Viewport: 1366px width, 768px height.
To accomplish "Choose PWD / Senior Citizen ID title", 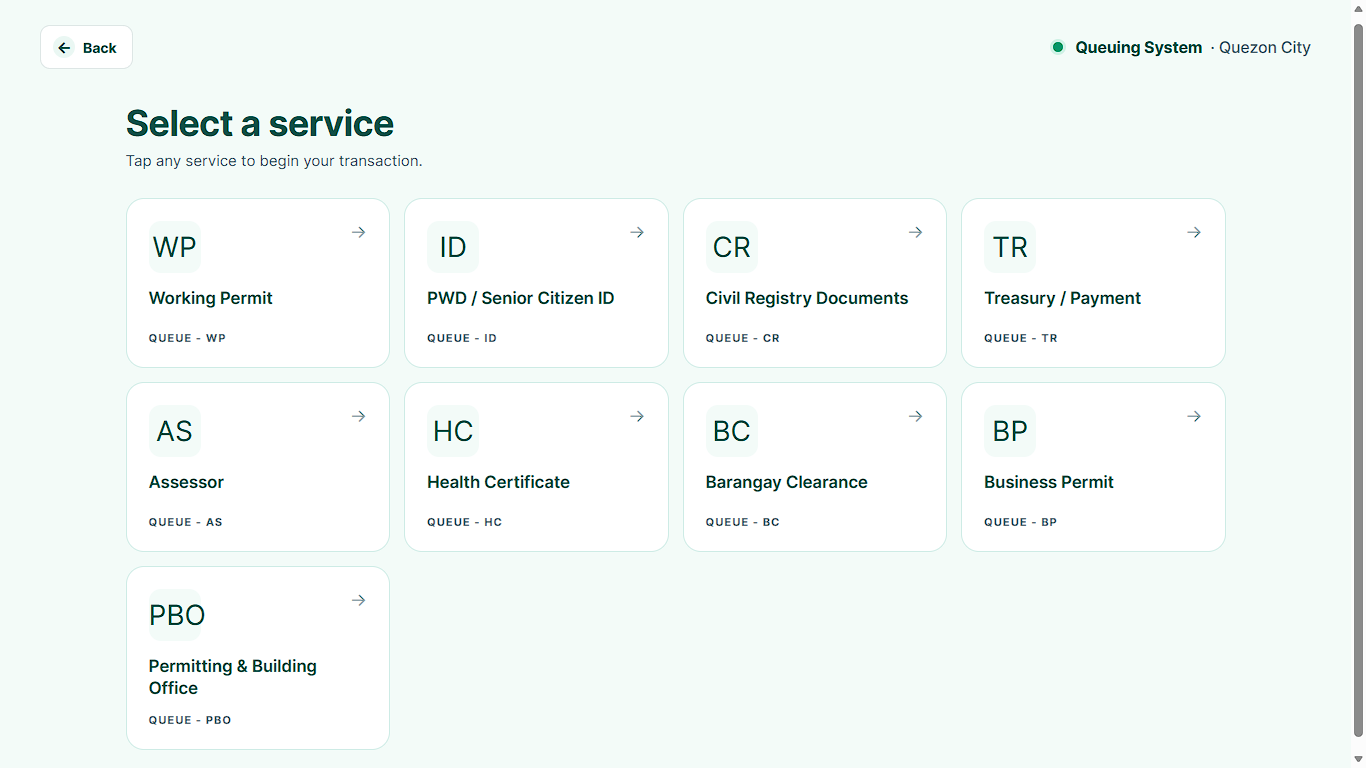I will point(521,298).
